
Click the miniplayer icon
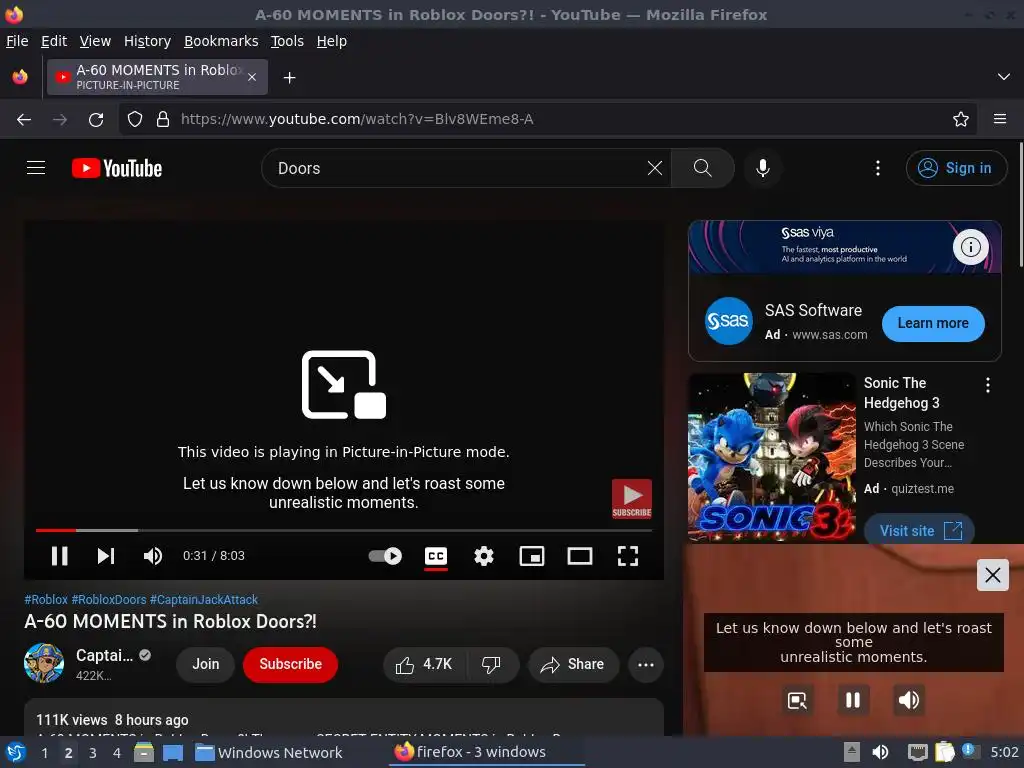(x=532, y=556)
